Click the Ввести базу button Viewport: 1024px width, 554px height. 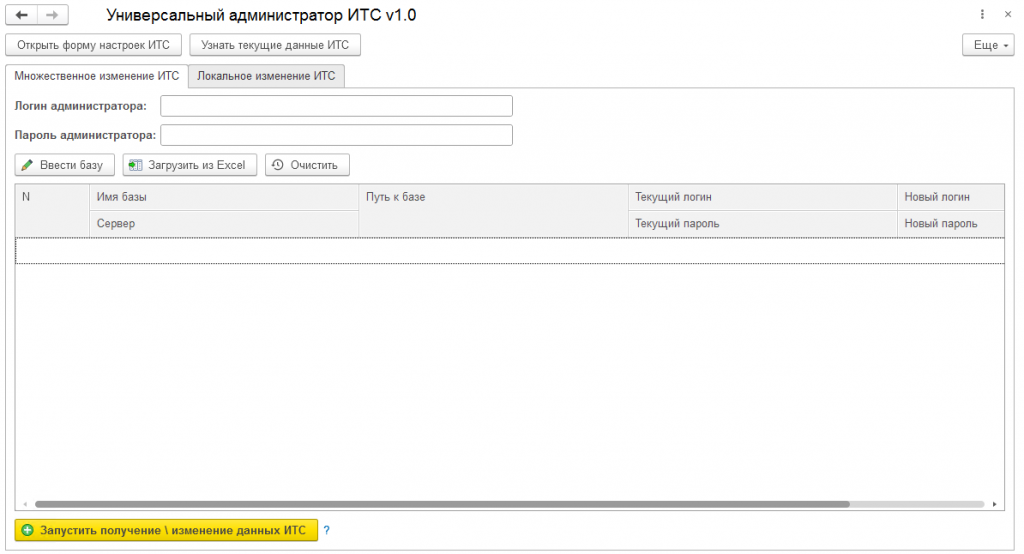pyautogui.click(x=65, y=165)
